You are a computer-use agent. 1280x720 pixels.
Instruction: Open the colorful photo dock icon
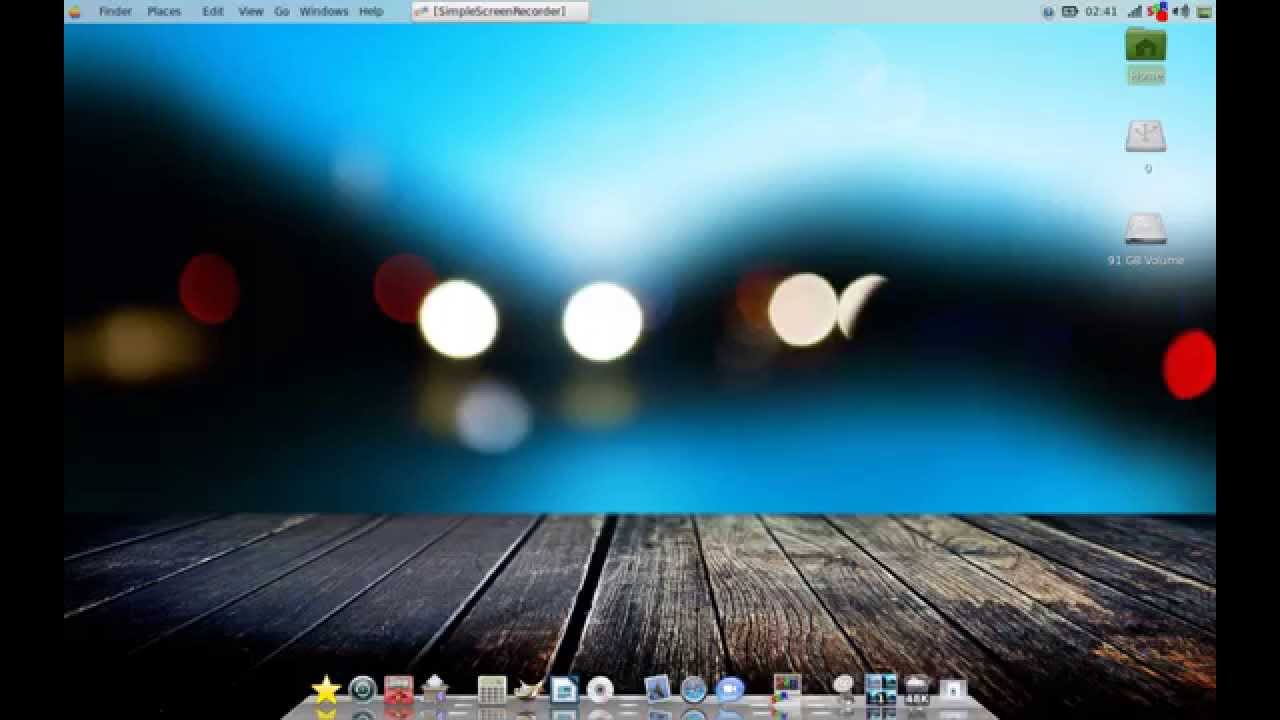point(787,688)
